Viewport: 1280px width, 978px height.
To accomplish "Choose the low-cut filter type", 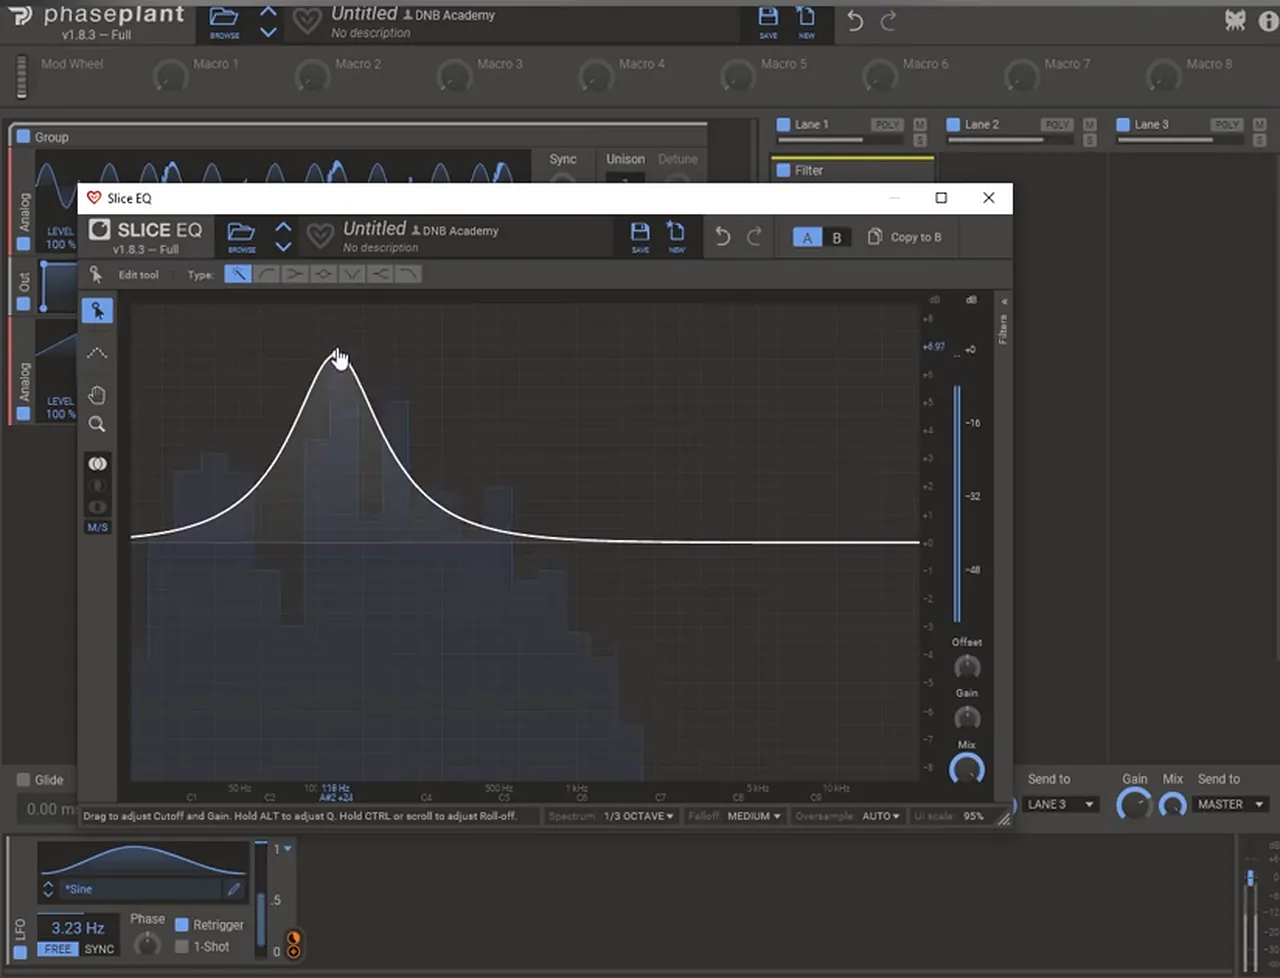I will (x=266, y=274).
